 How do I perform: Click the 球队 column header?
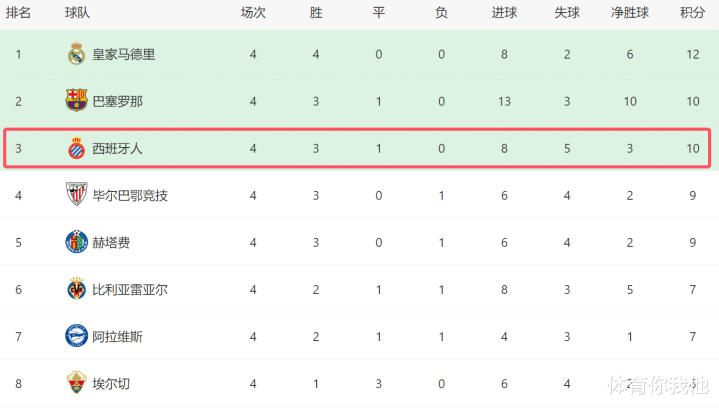click(x=77, y=13)
